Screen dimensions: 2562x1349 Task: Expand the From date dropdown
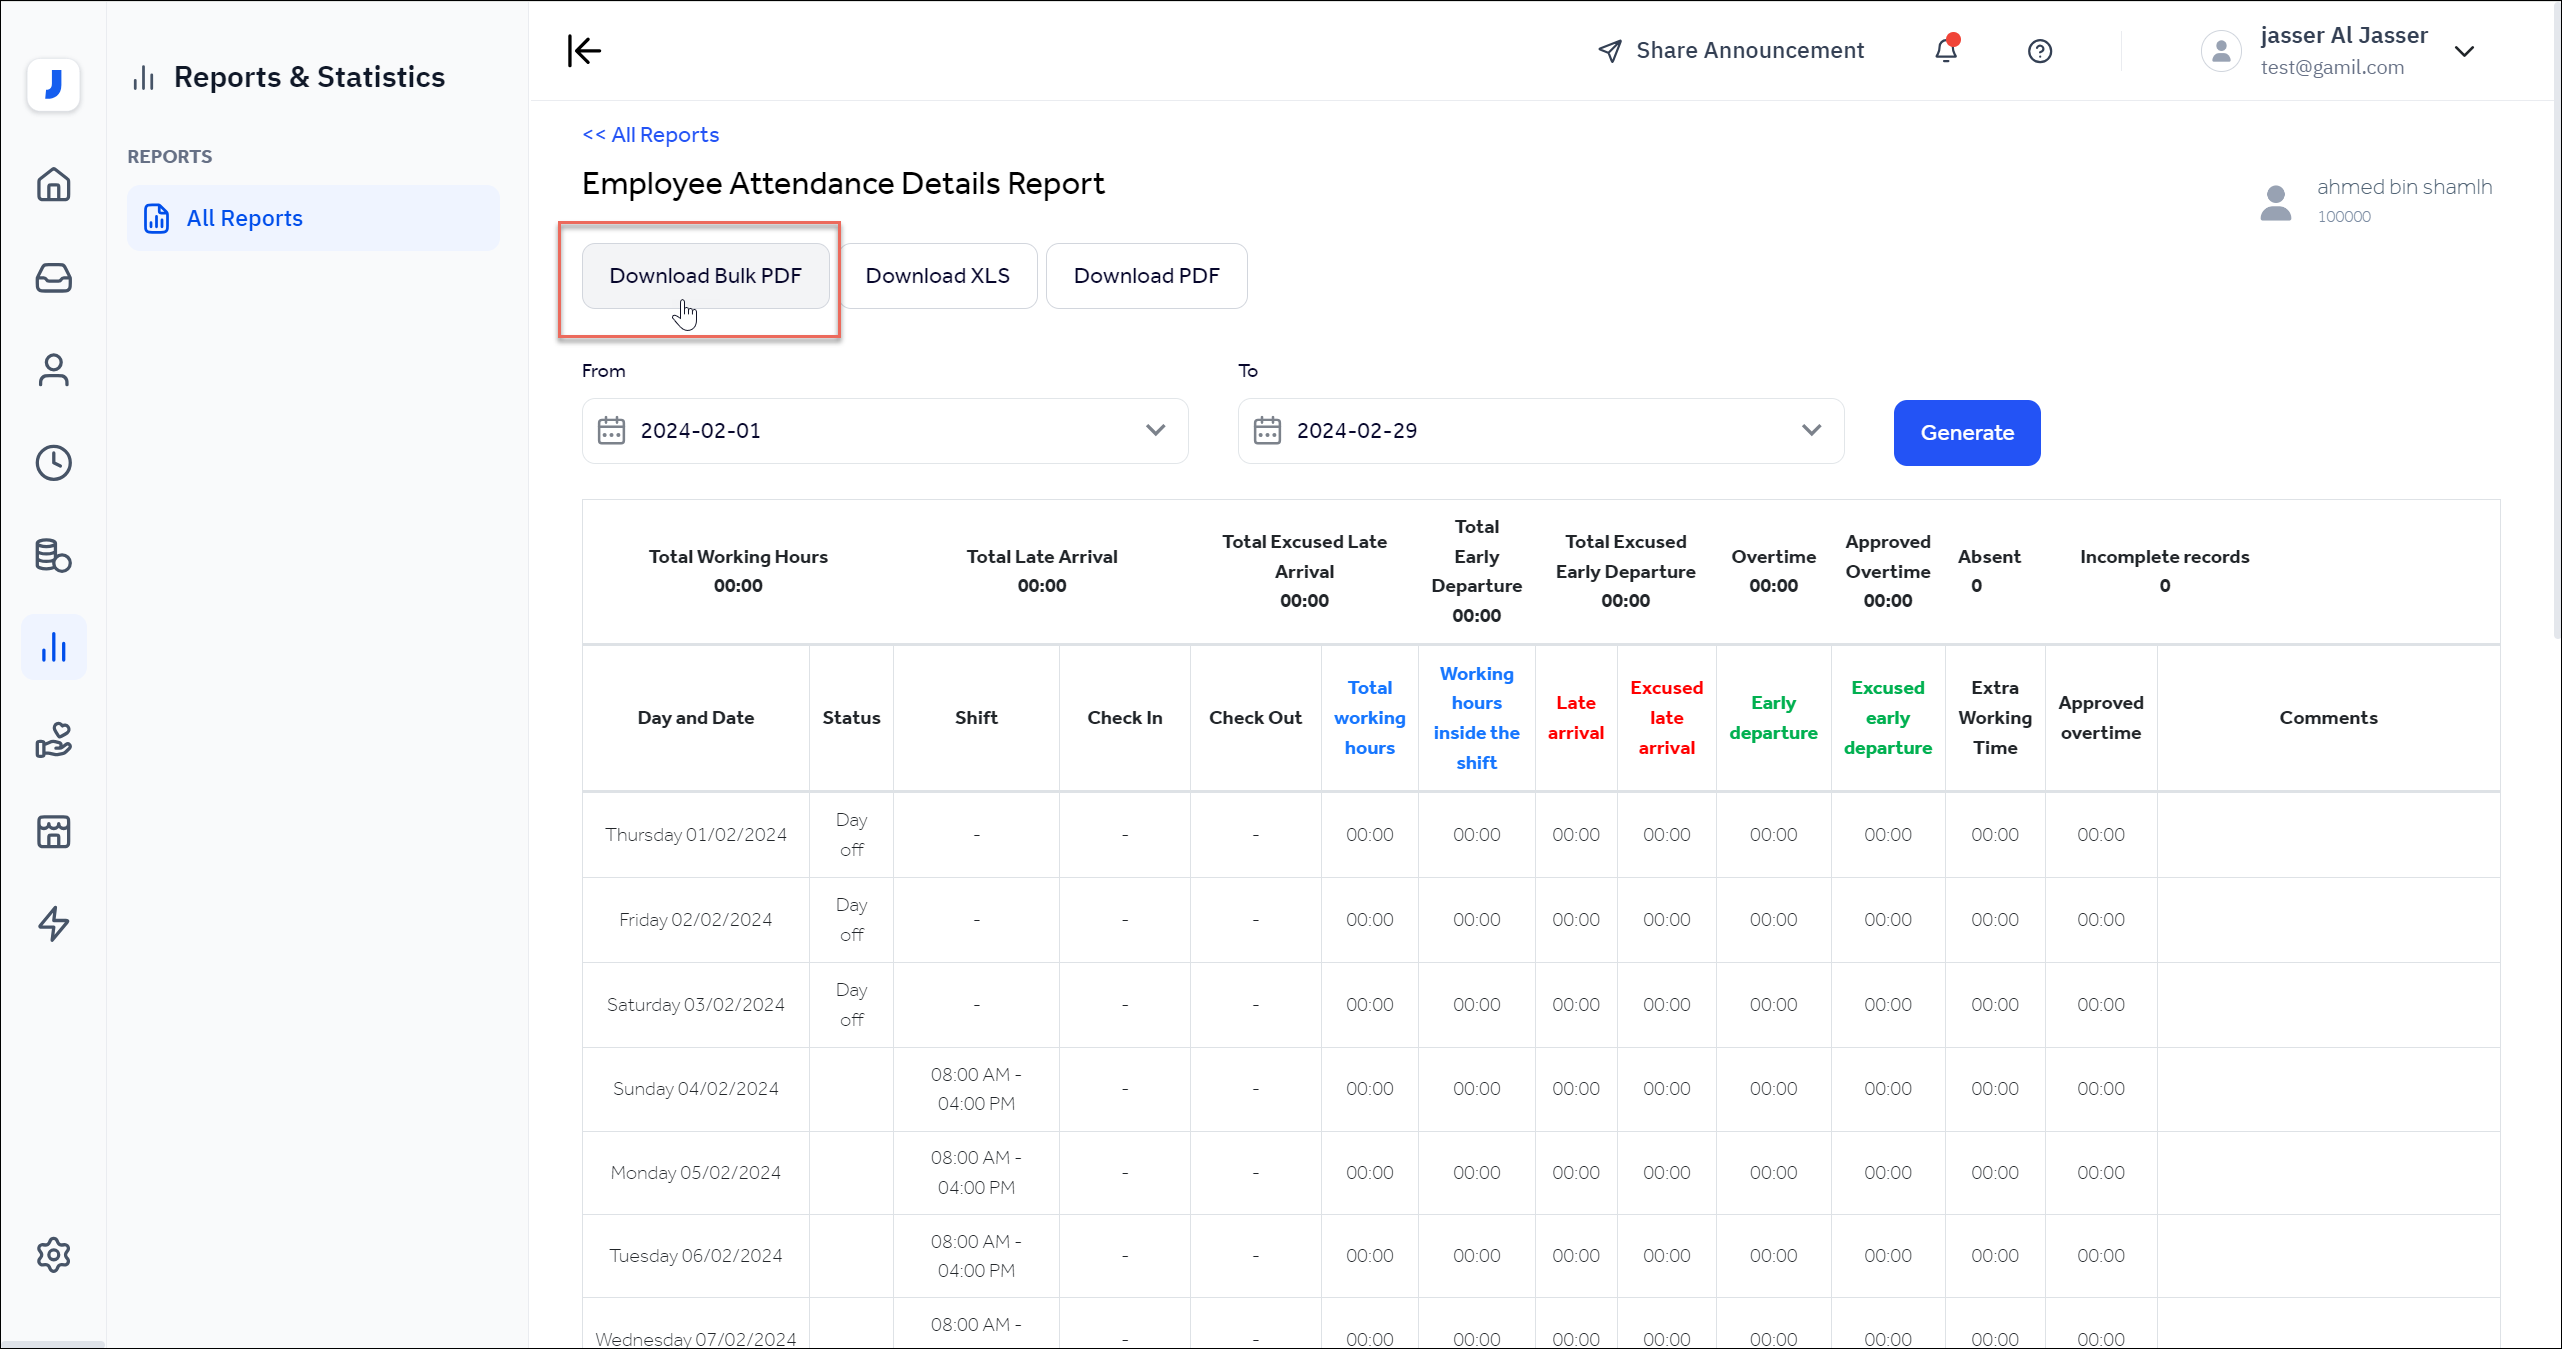1156,431
